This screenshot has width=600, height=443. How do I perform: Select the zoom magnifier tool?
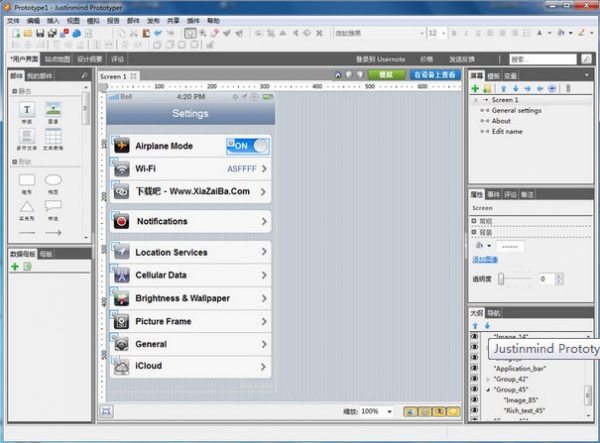click(202, 33)
